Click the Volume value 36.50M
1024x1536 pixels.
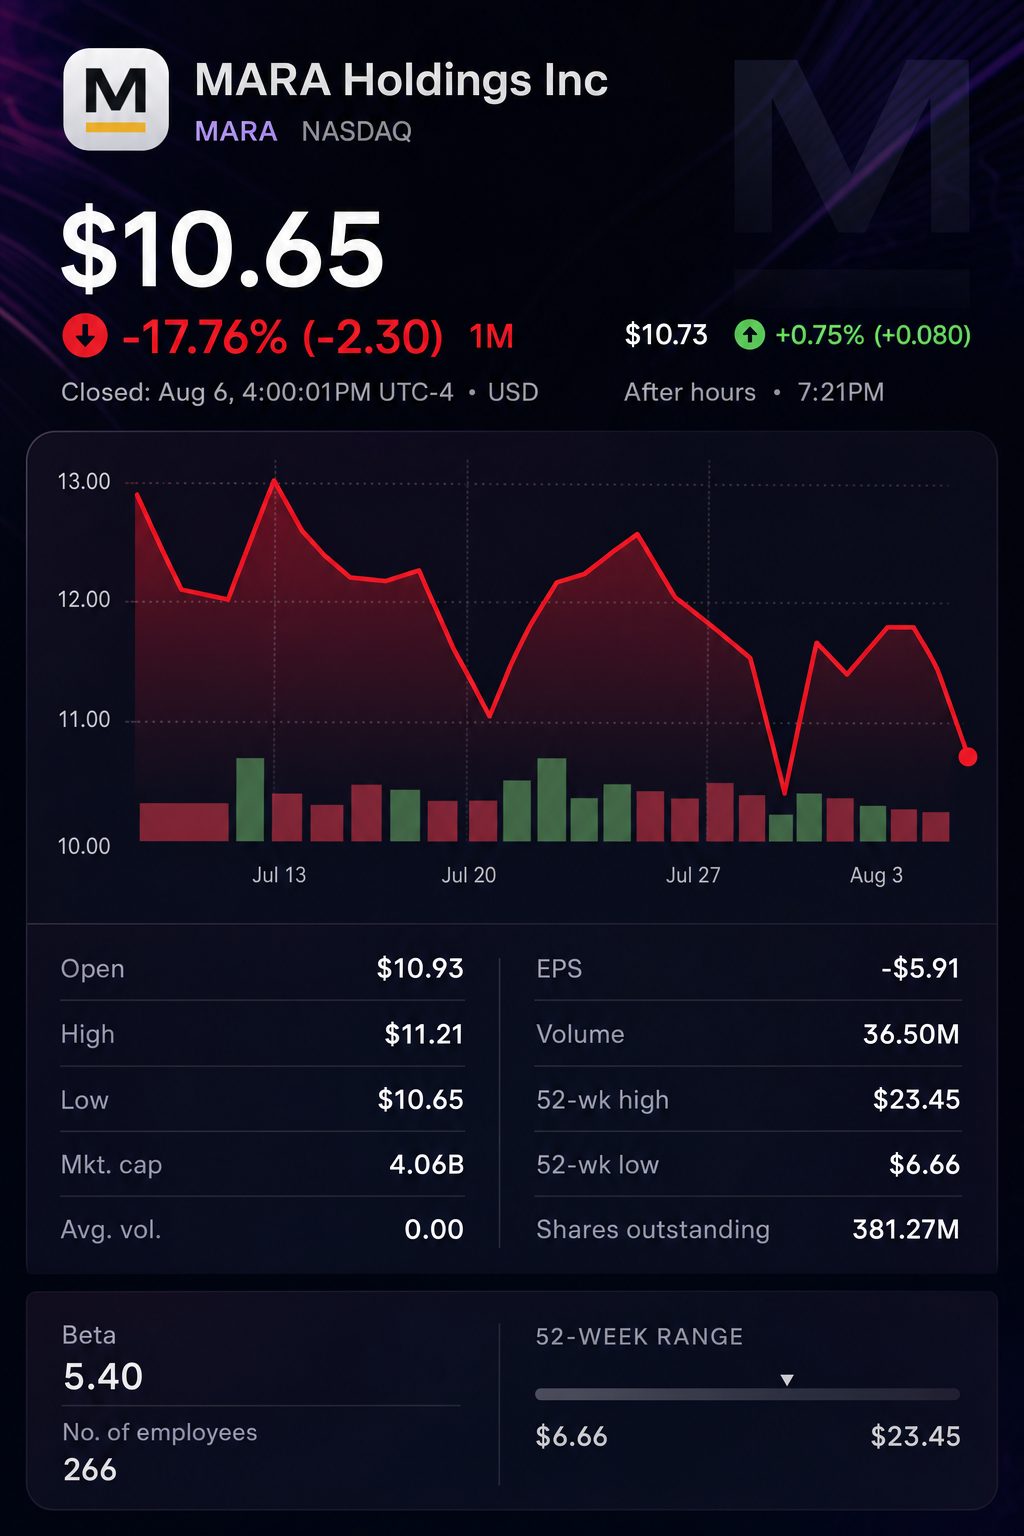(911, 1034)
